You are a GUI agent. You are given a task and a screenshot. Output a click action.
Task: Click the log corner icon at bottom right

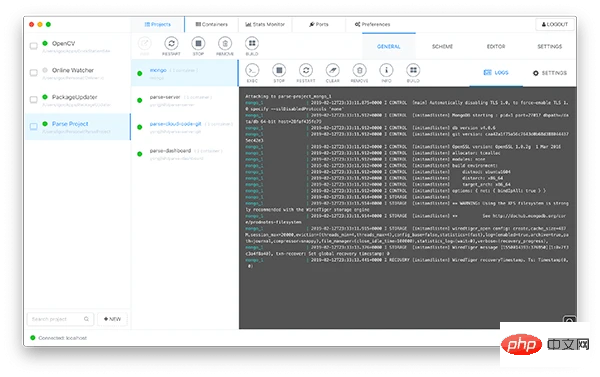point(569,319)
